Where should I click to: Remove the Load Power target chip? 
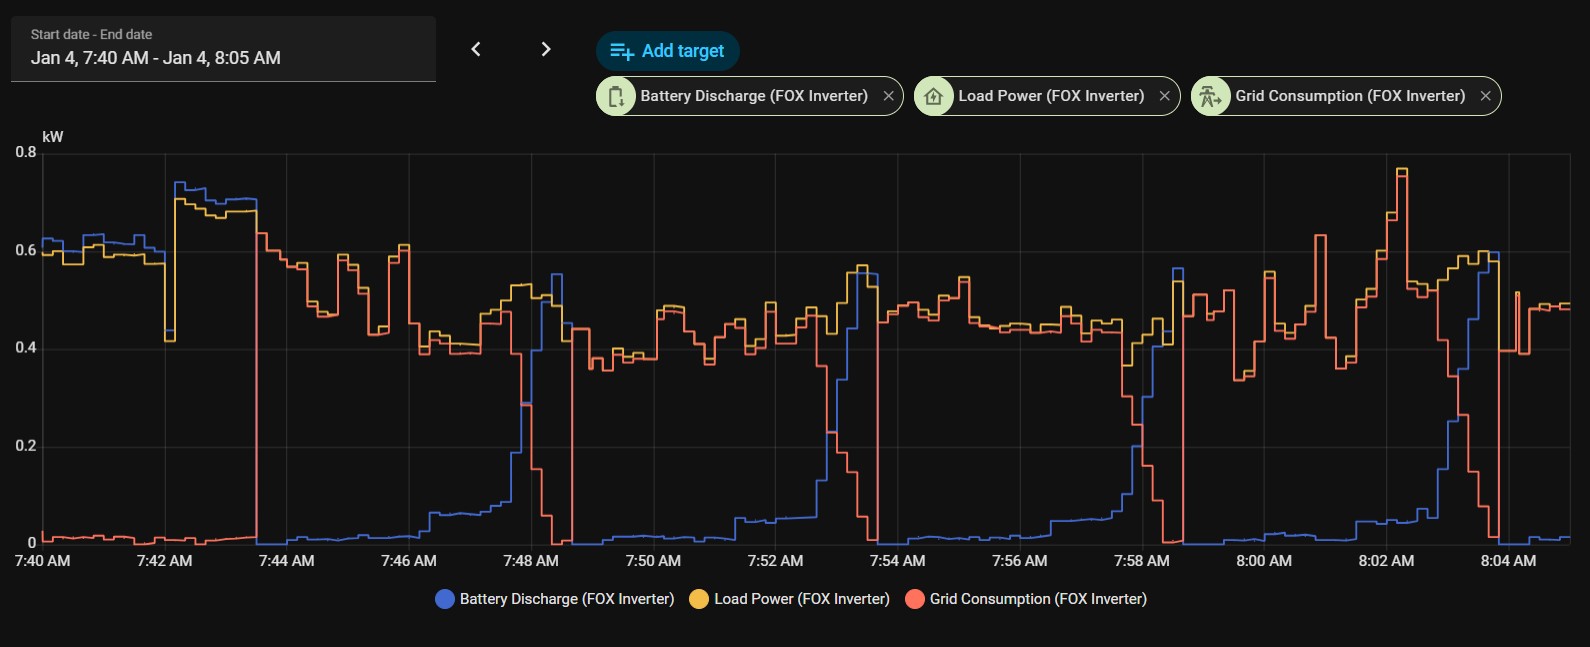(1164, 96)
